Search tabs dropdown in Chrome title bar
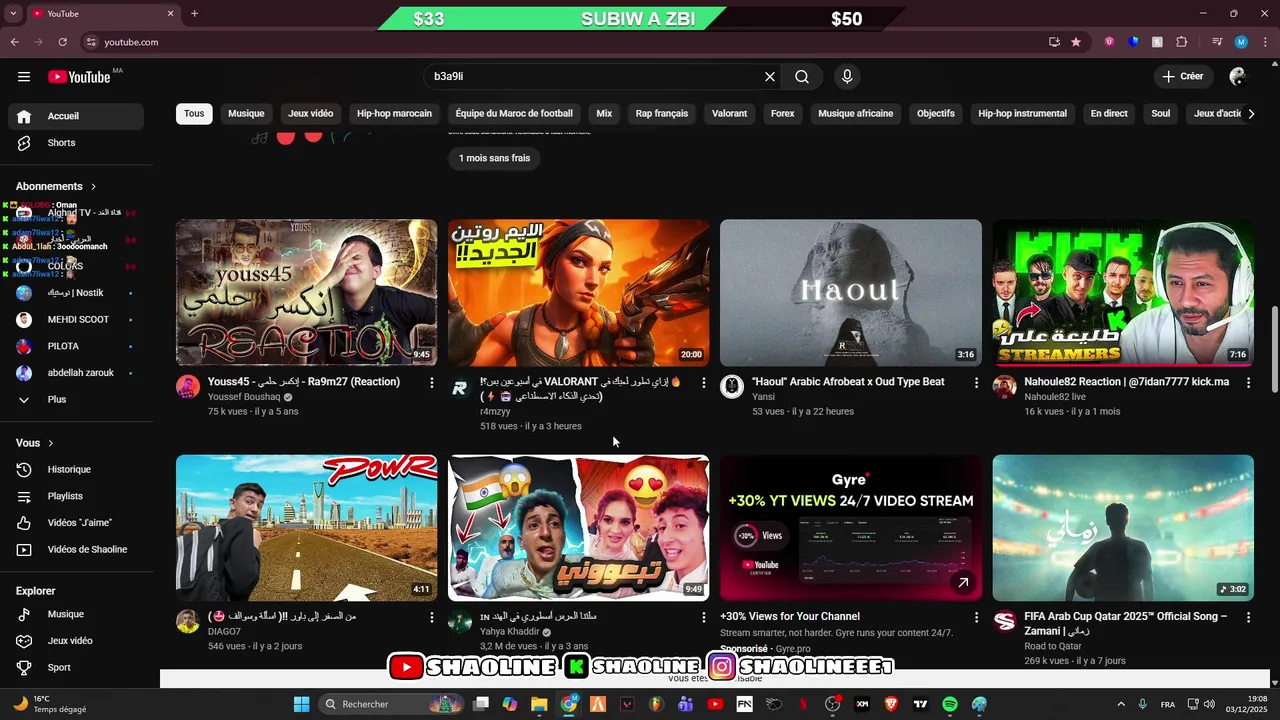Image resolution: width=1280 pixels, height=720 pixels. 13,14
